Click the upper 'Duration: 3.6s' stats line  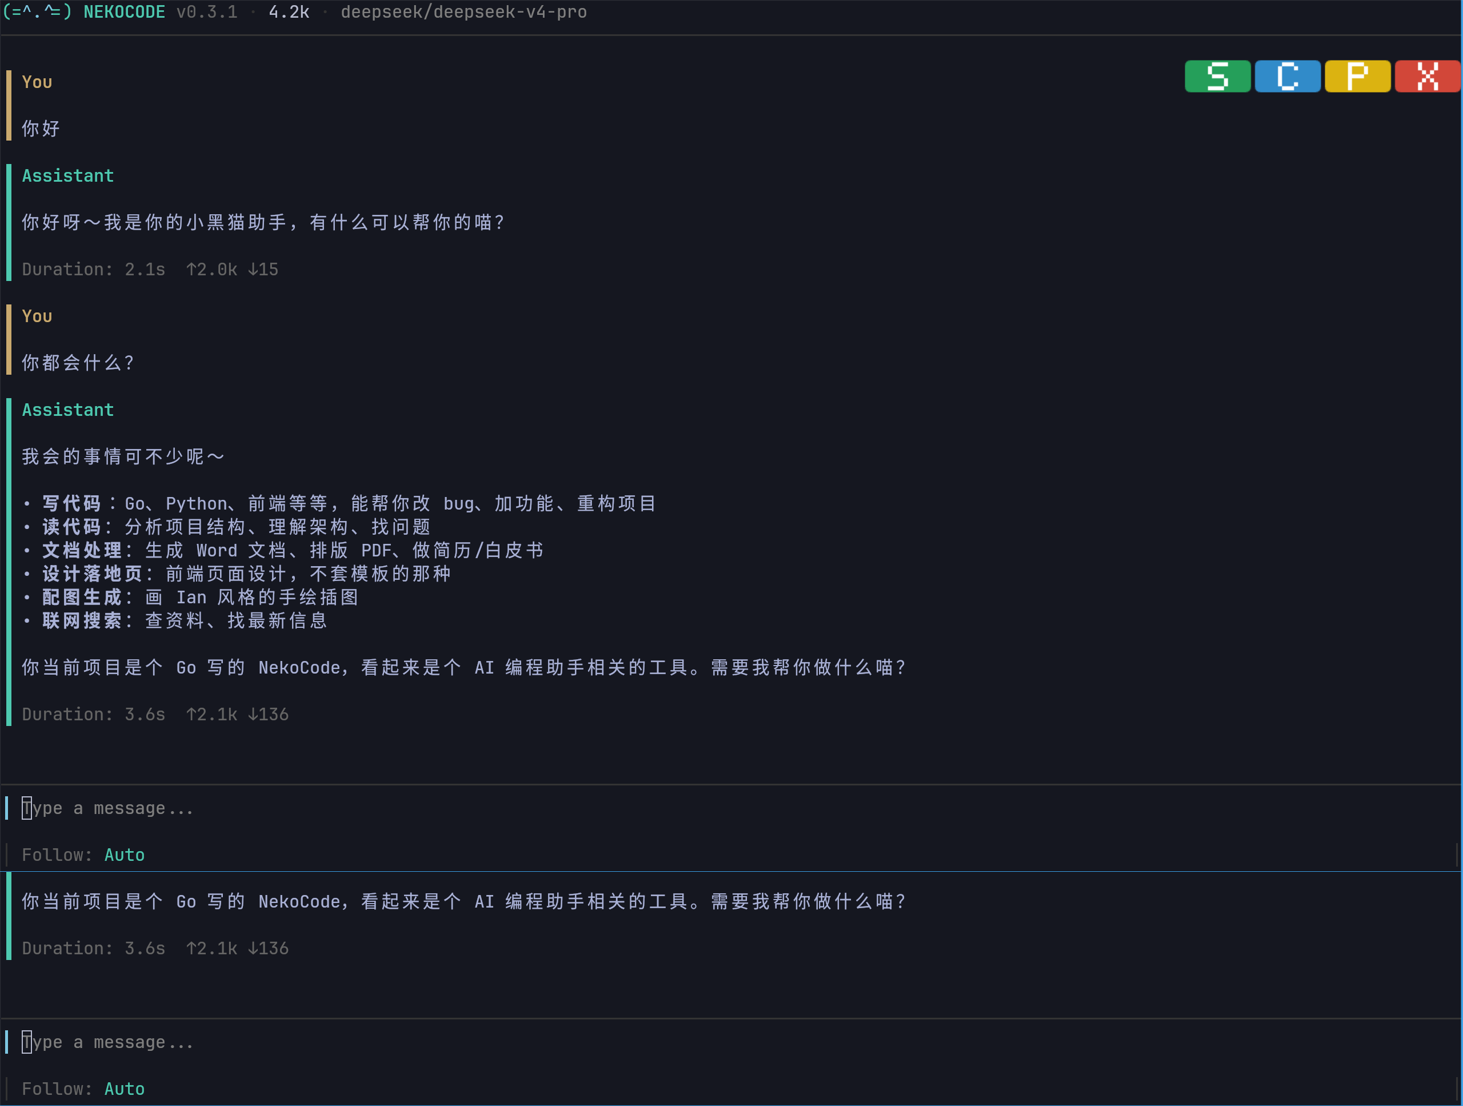[155, 714]
